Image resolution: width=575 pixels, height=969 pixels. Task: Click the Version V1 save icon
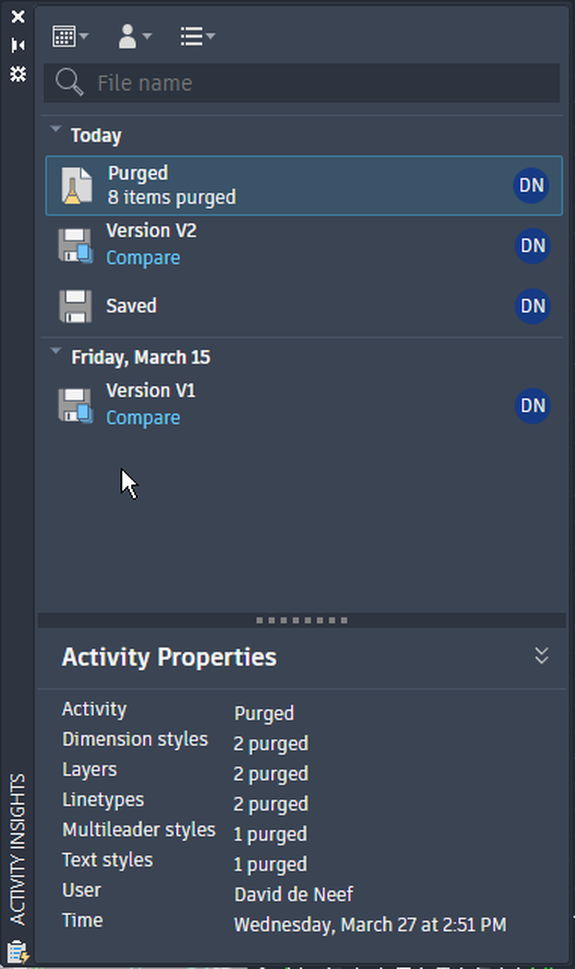75,405
